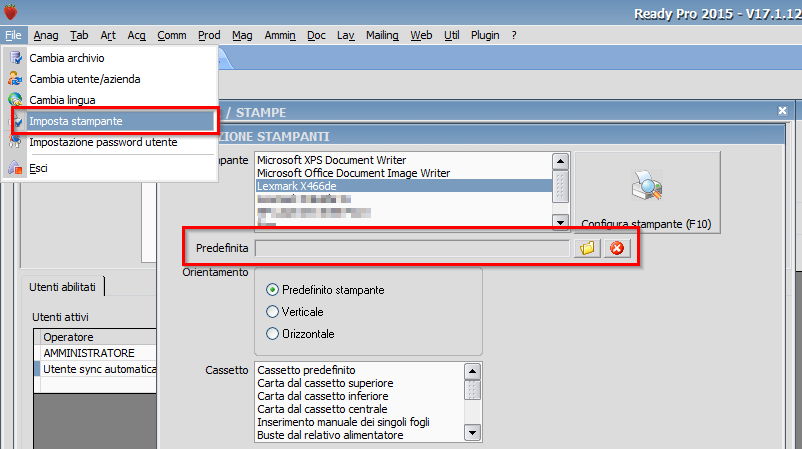Image resolution: width=802 pixels, height=449 pixels.
Task: Open the Ammin menu
Action: click(x=280, y=35)
